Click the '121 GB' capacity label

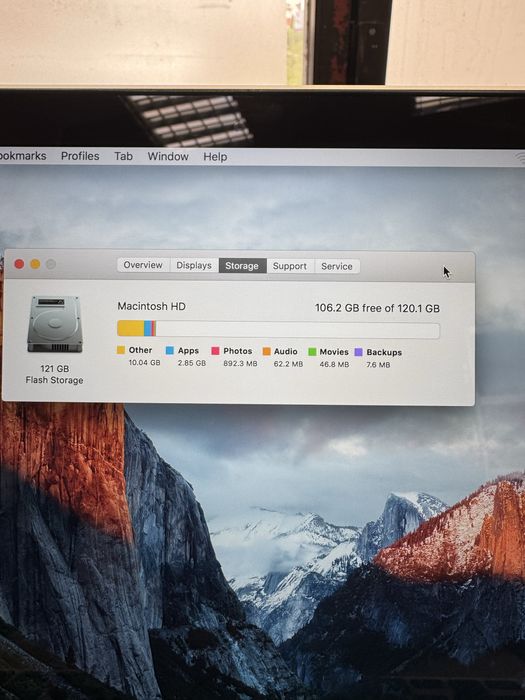54,368
